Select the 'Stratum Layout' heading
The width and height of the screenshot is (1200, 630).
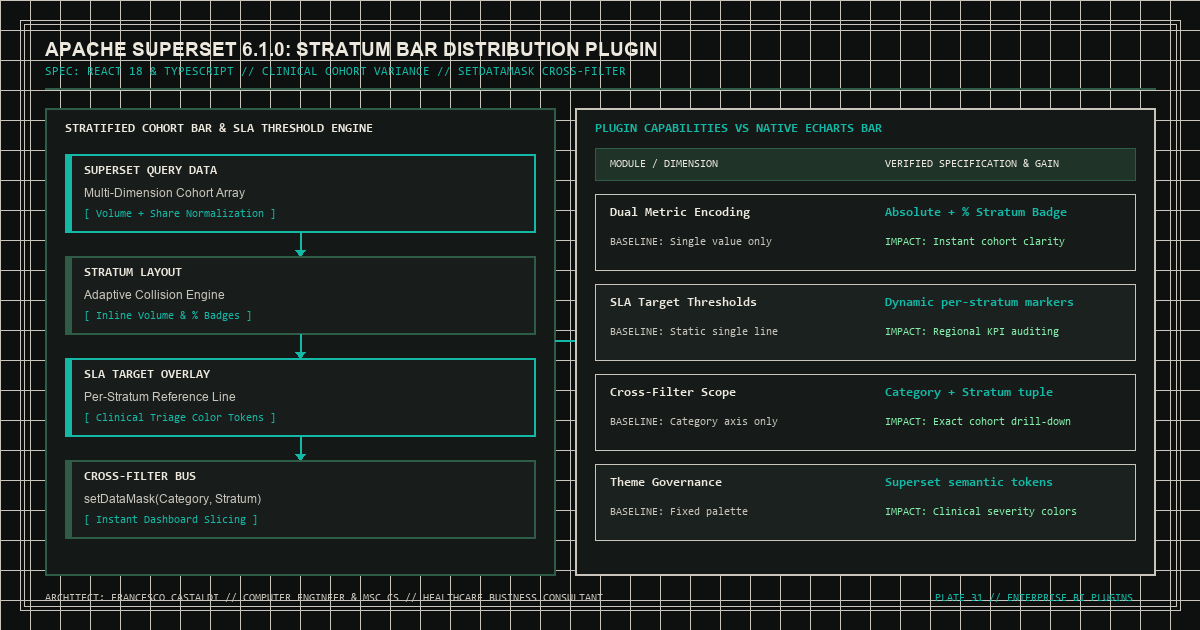133,272
